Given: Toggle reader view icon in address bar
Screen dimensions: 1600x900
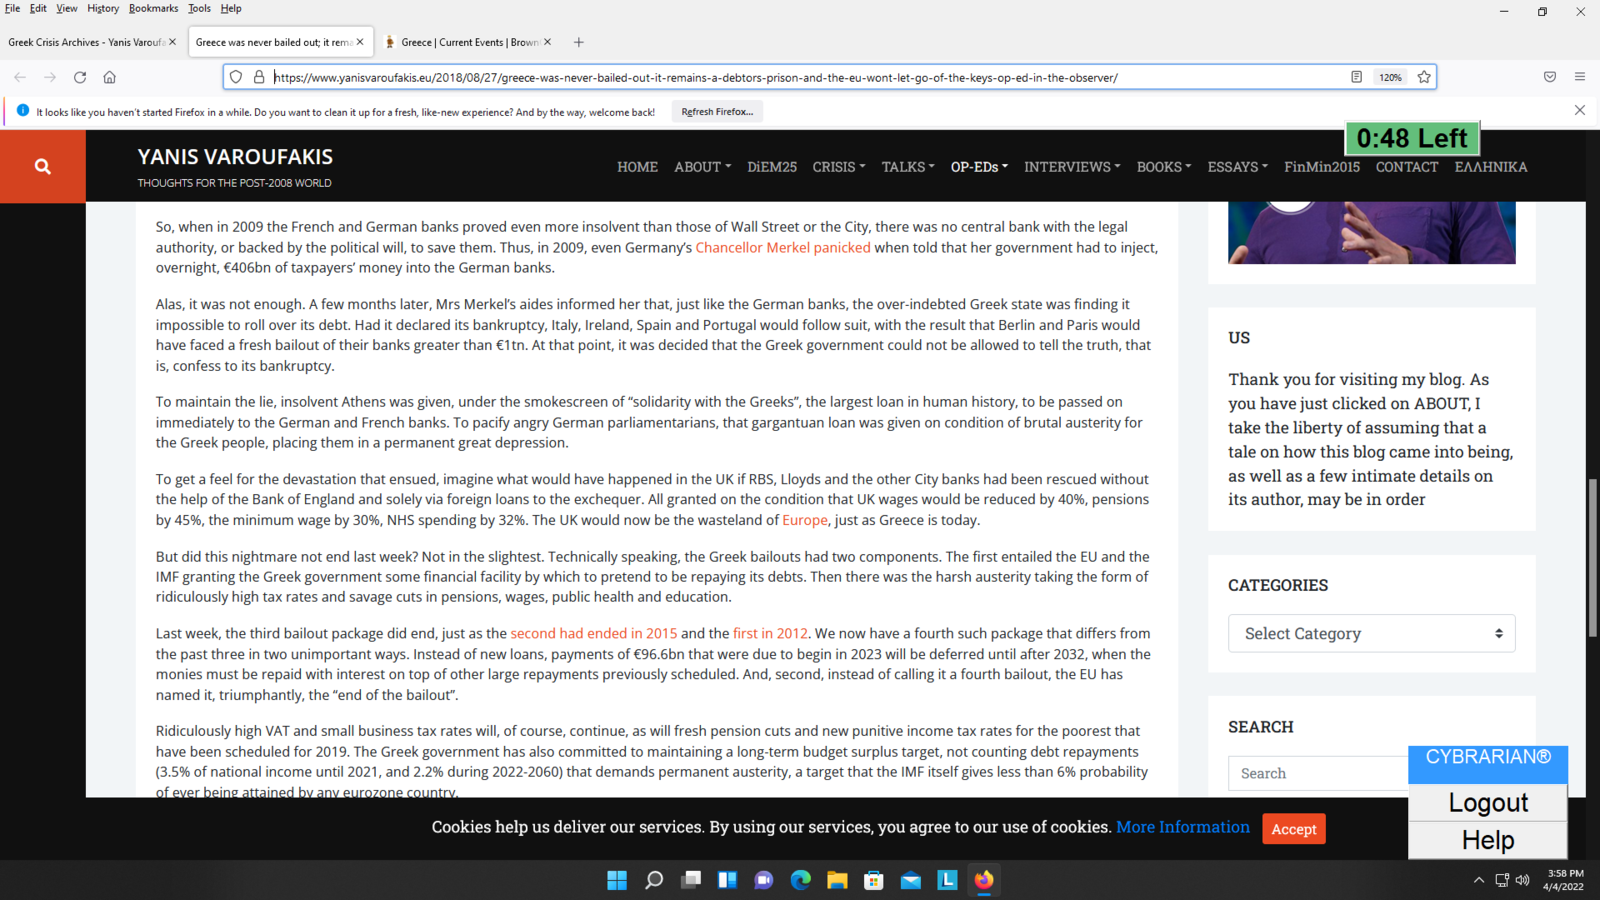Looking at the screenshot, I should tap(1356, 77).
